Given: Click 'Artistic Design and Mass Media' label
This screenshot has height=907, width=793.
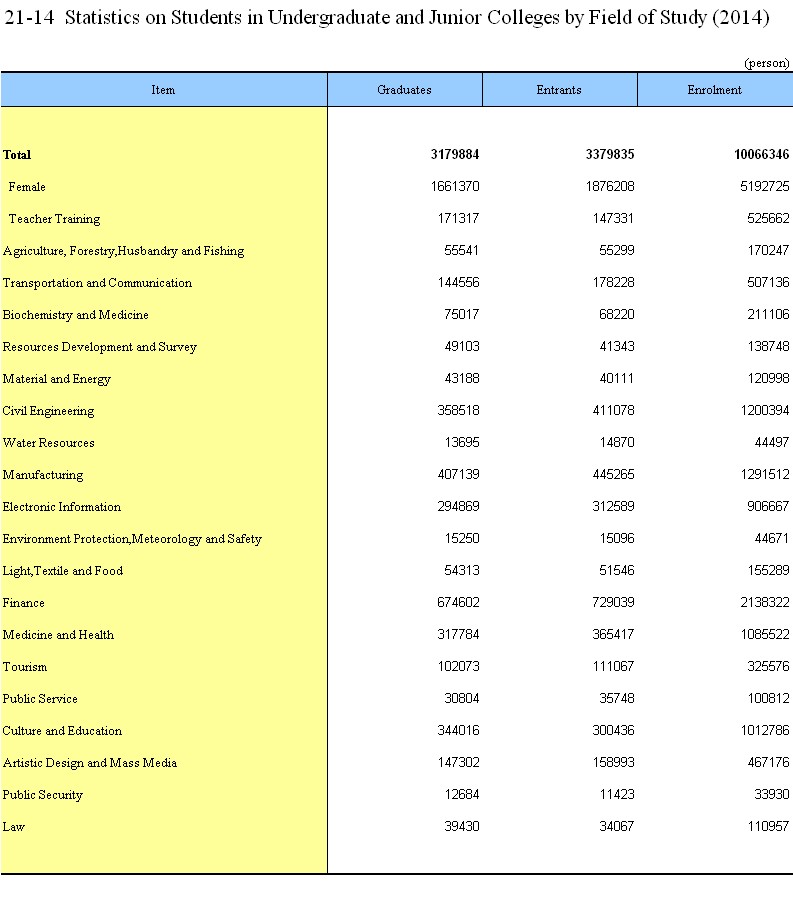Looking at the screenshot, I should click(x=90, y=763).
